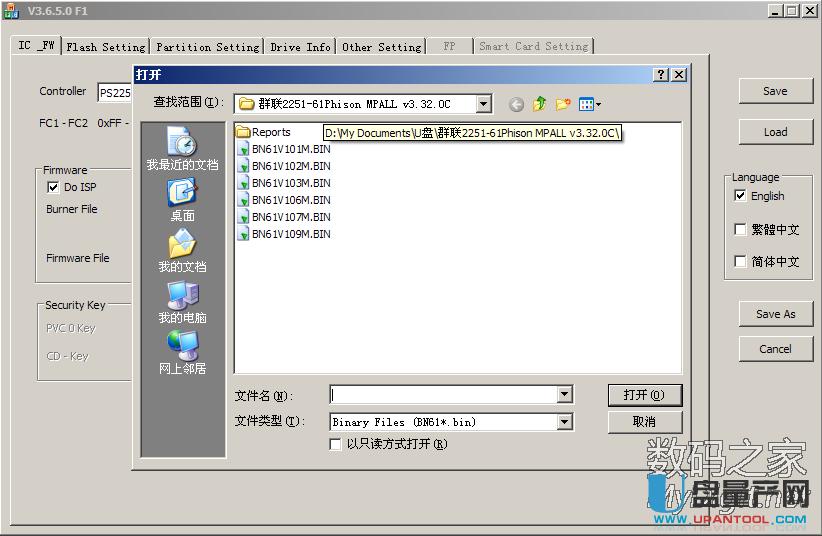Enable open as read-only (以只读方式打开) checkbox
This screenshot has width=822, height=536.
[x=336, y=444]
